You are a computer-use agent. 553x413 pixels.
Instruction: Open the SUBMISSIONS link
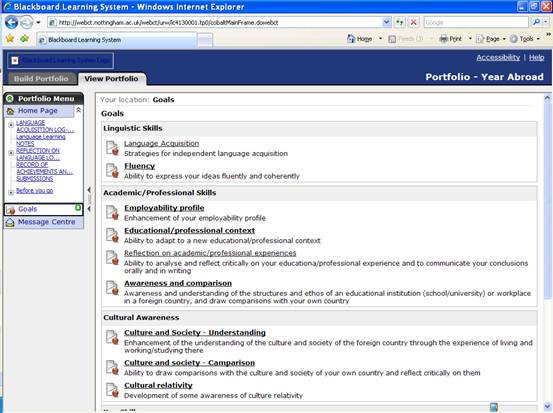[35, 179]
